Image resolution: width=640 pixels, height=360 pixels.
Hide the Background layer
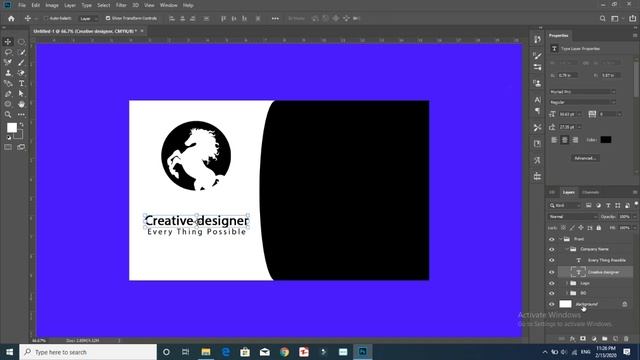click(x=552, y=304)
